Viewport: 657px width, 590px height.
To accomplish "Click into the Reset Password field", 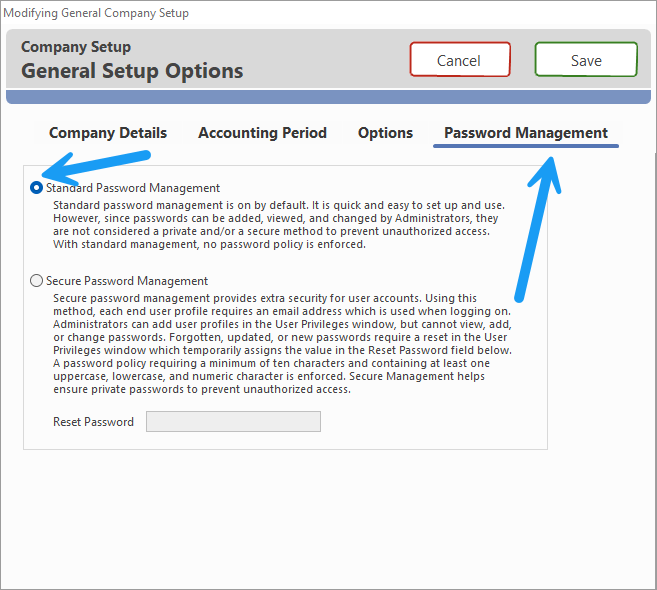I will (233, 422).
